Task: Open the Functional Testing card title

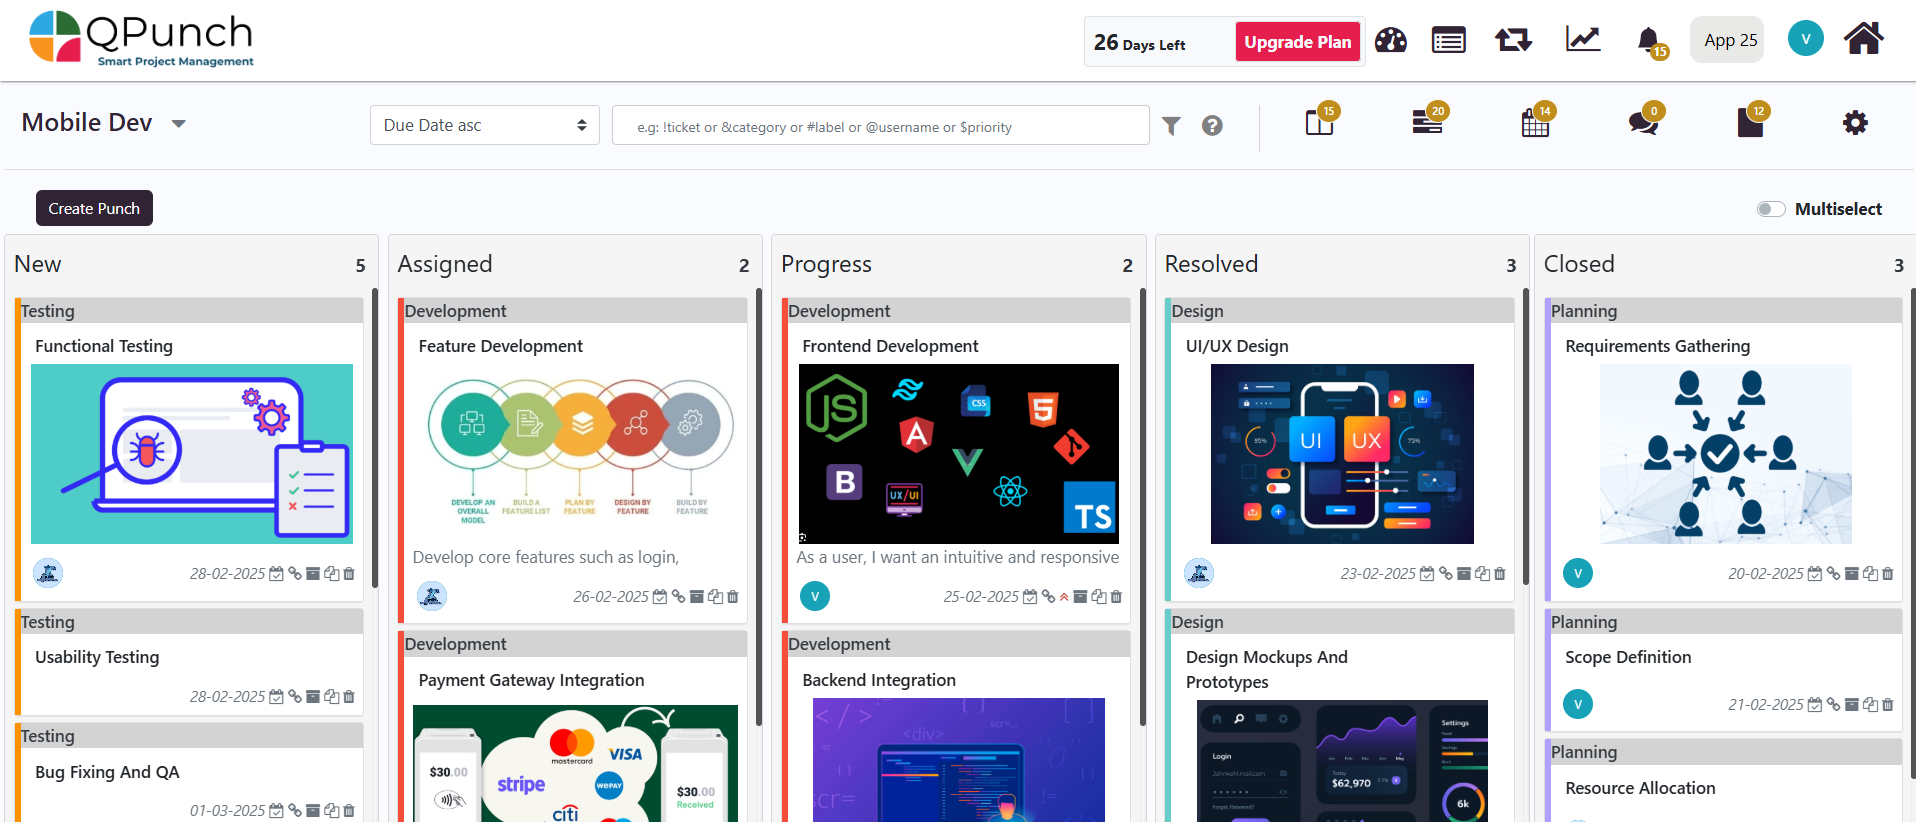Action: click(x=104, y=346)
